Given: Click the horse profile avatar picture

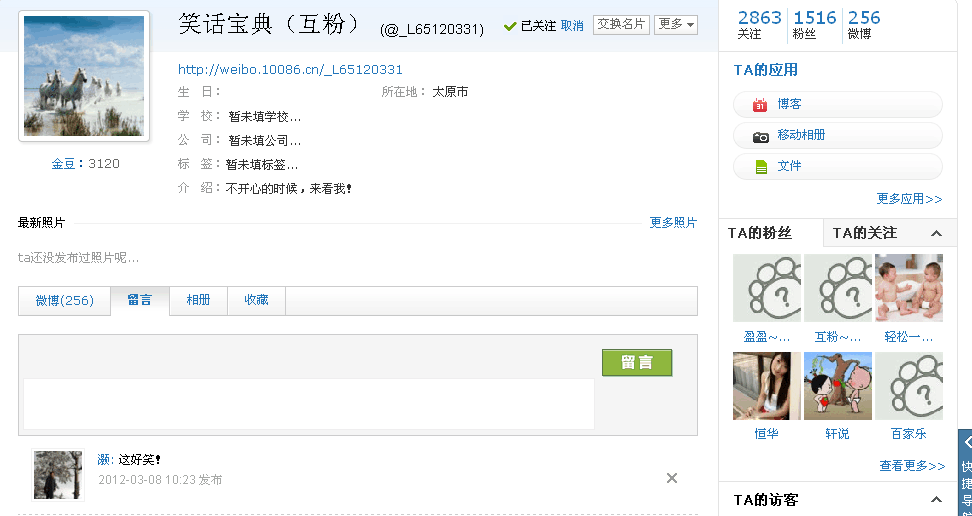Looking at the screenshot, I should [84, 76].
